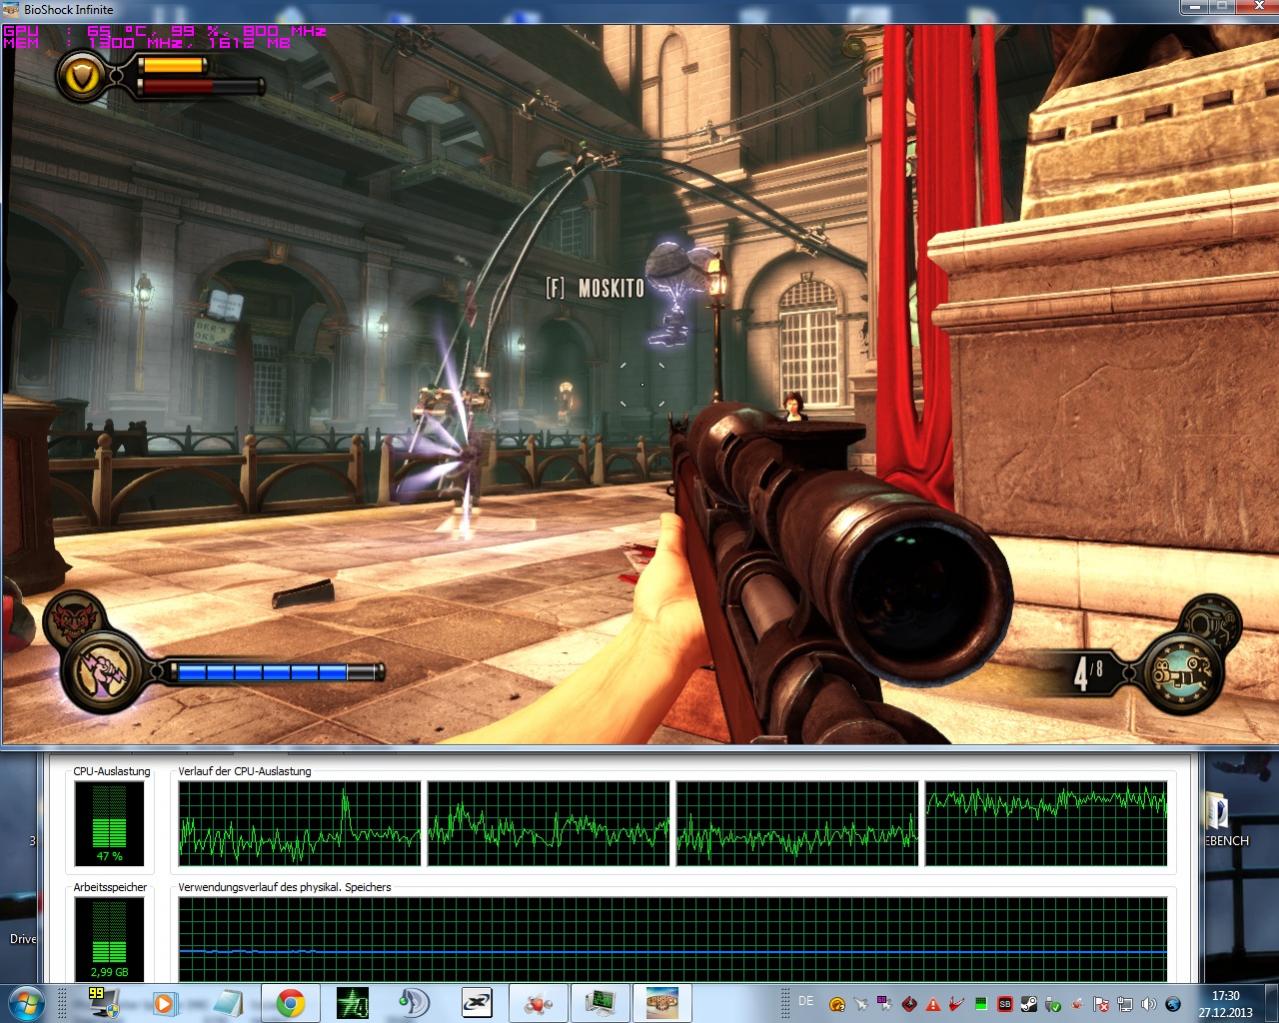
Task: Open the red SB Sound Blaster tray icon
Action: (1005, 1004)
